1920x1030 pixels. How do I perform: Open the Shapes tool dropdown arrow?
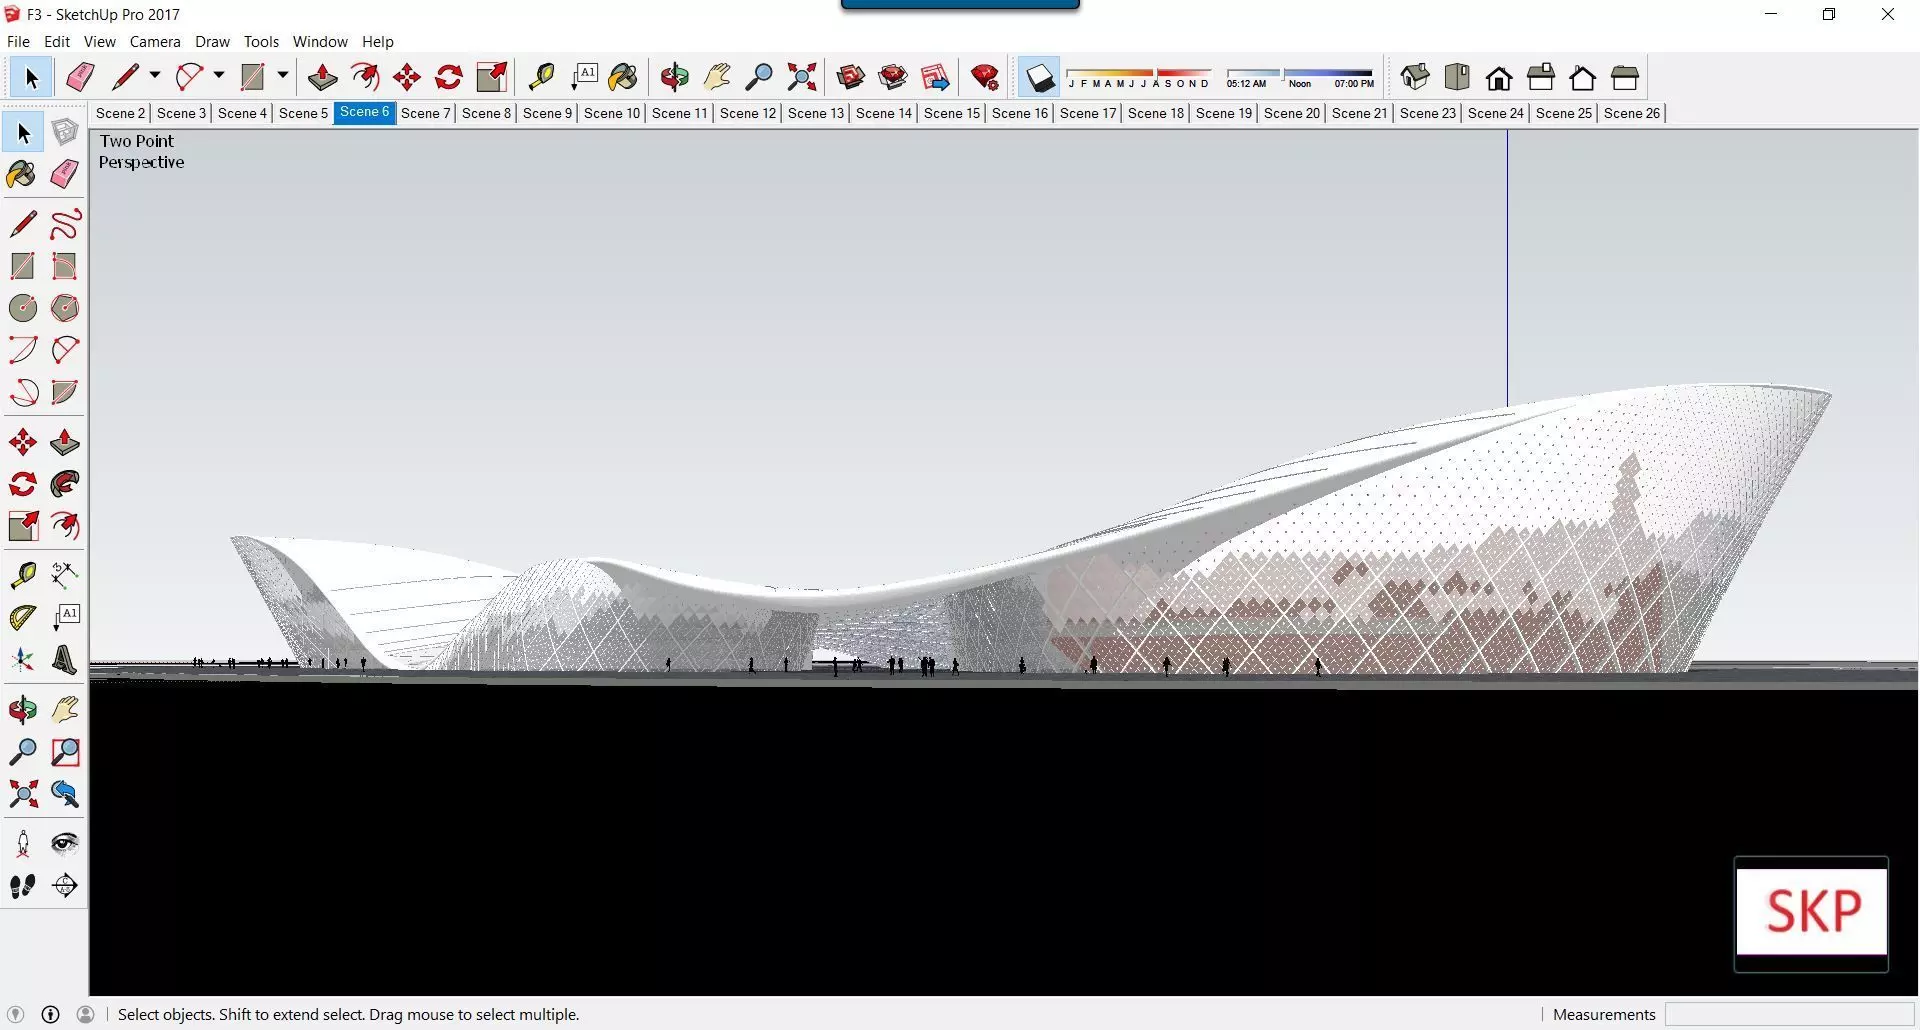click(x=283, y=76)
